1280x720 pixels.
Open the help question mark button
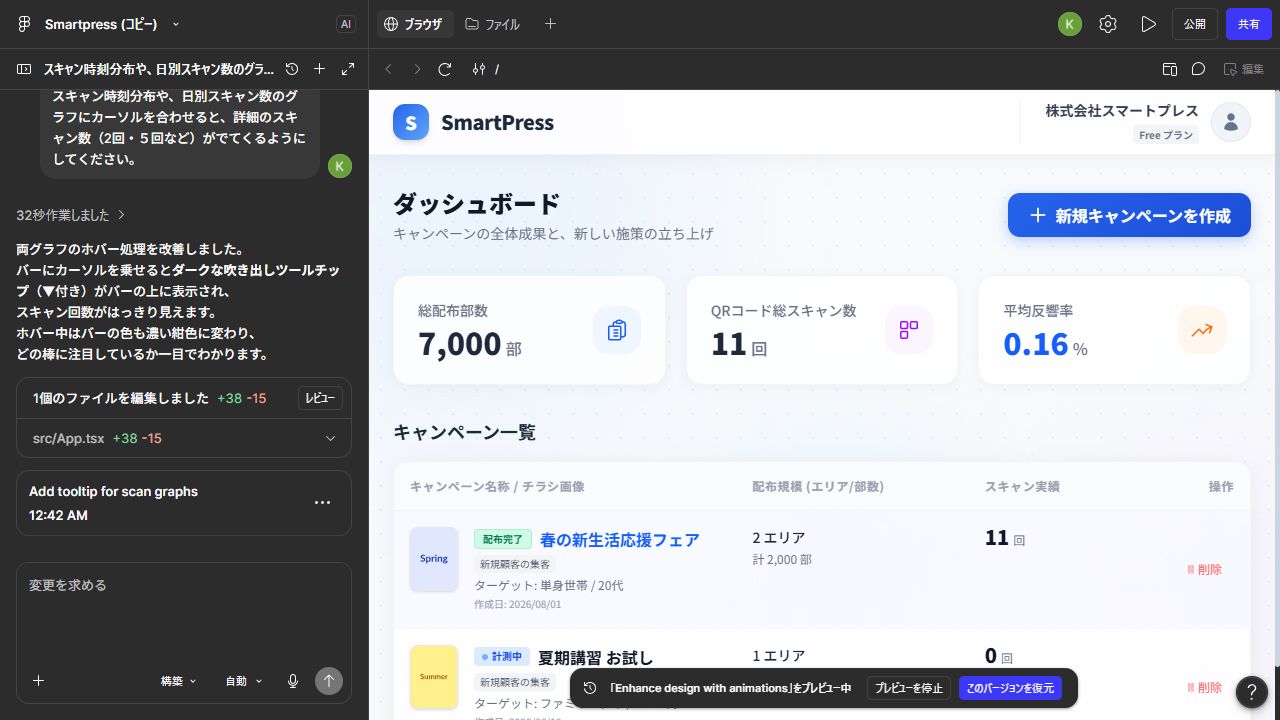(1252, 692)
